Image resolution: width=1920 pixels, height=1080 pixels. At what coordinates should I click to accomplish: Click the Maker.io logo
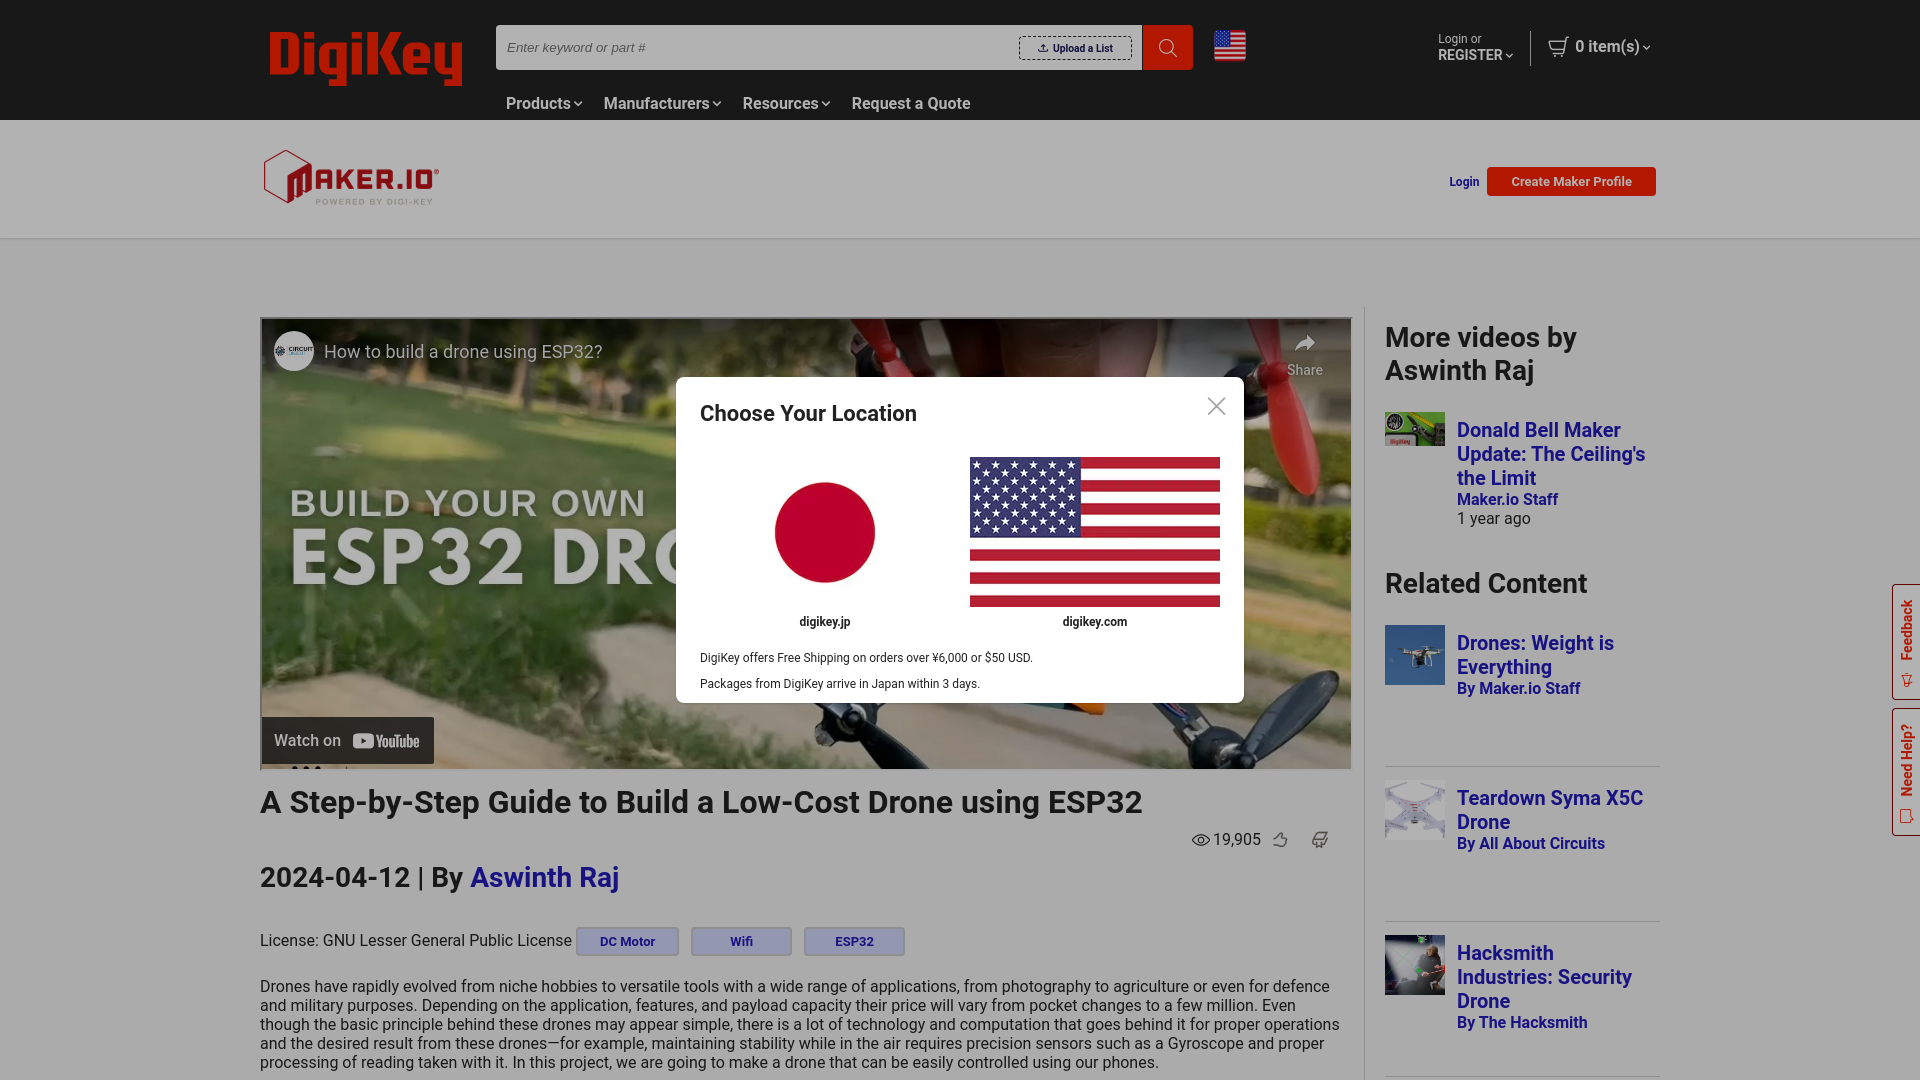[x=351, y=178]
